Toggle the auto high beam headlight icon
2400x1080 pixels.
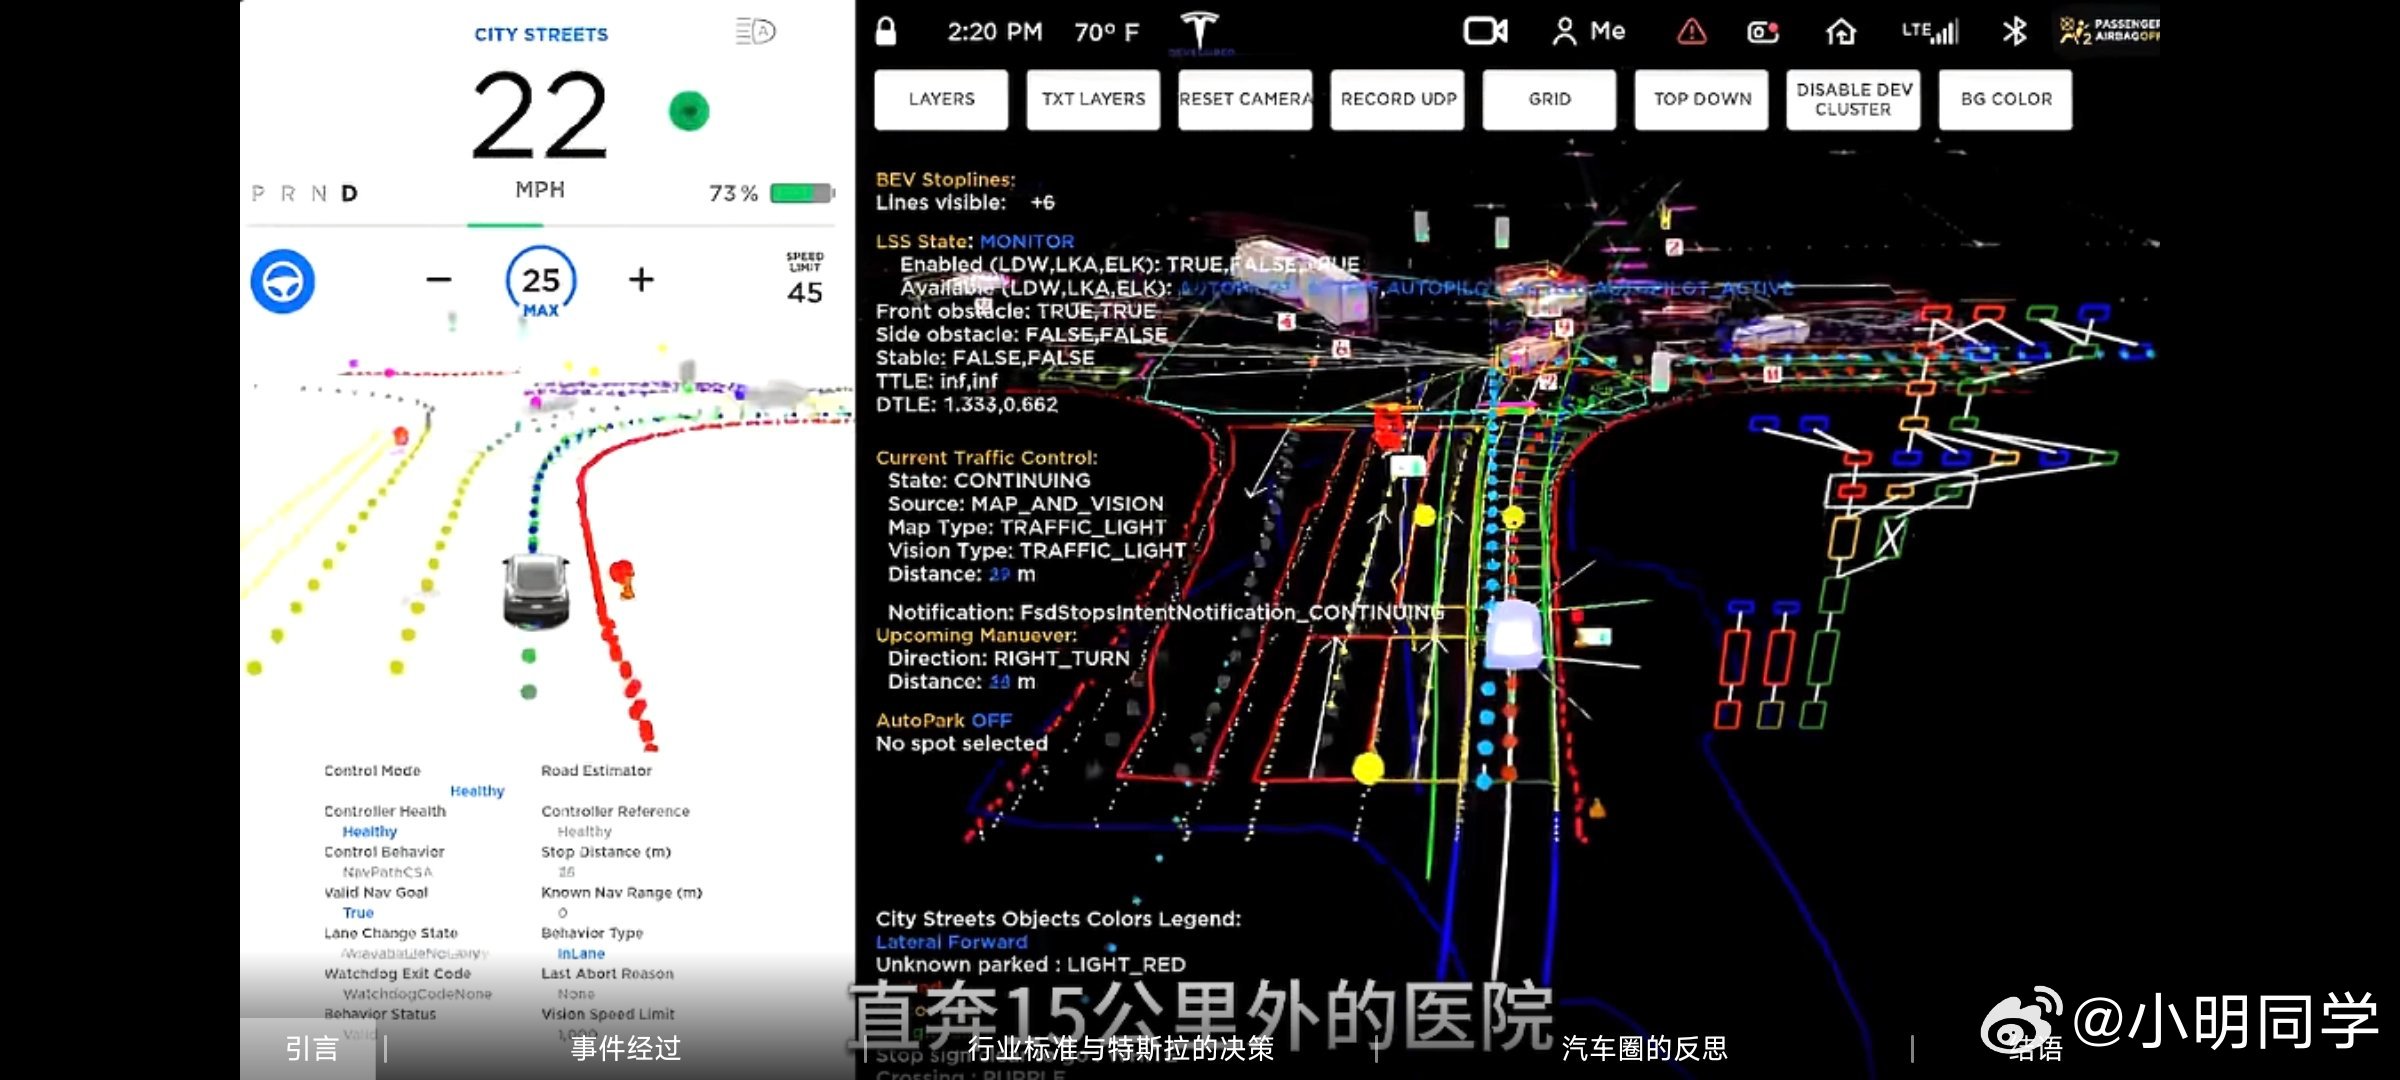pyautogui.click(x=755, y=31)
